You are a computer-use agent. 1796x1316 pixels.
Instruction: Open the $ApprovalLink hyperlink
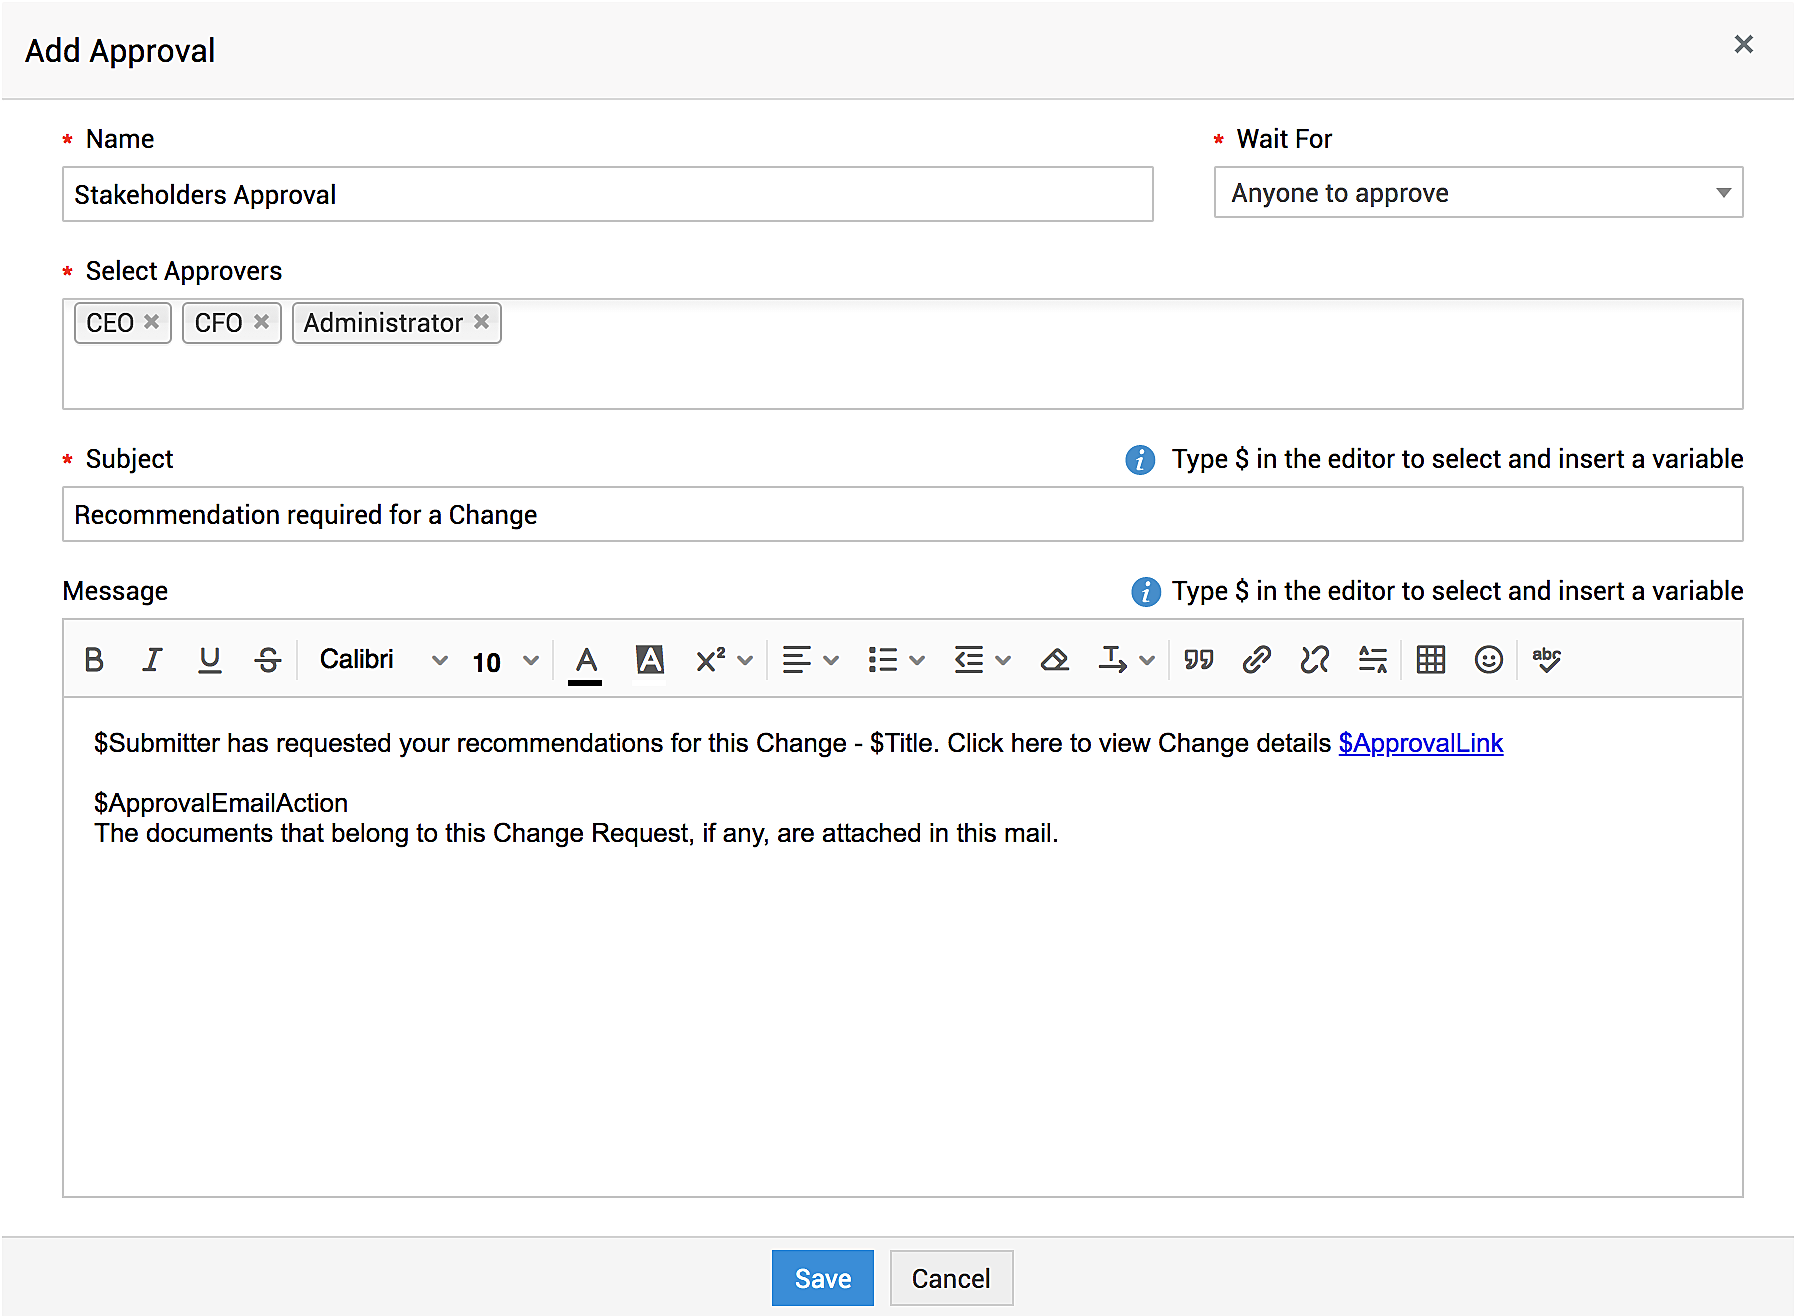pyautogui.click(x=1420, y=743)
